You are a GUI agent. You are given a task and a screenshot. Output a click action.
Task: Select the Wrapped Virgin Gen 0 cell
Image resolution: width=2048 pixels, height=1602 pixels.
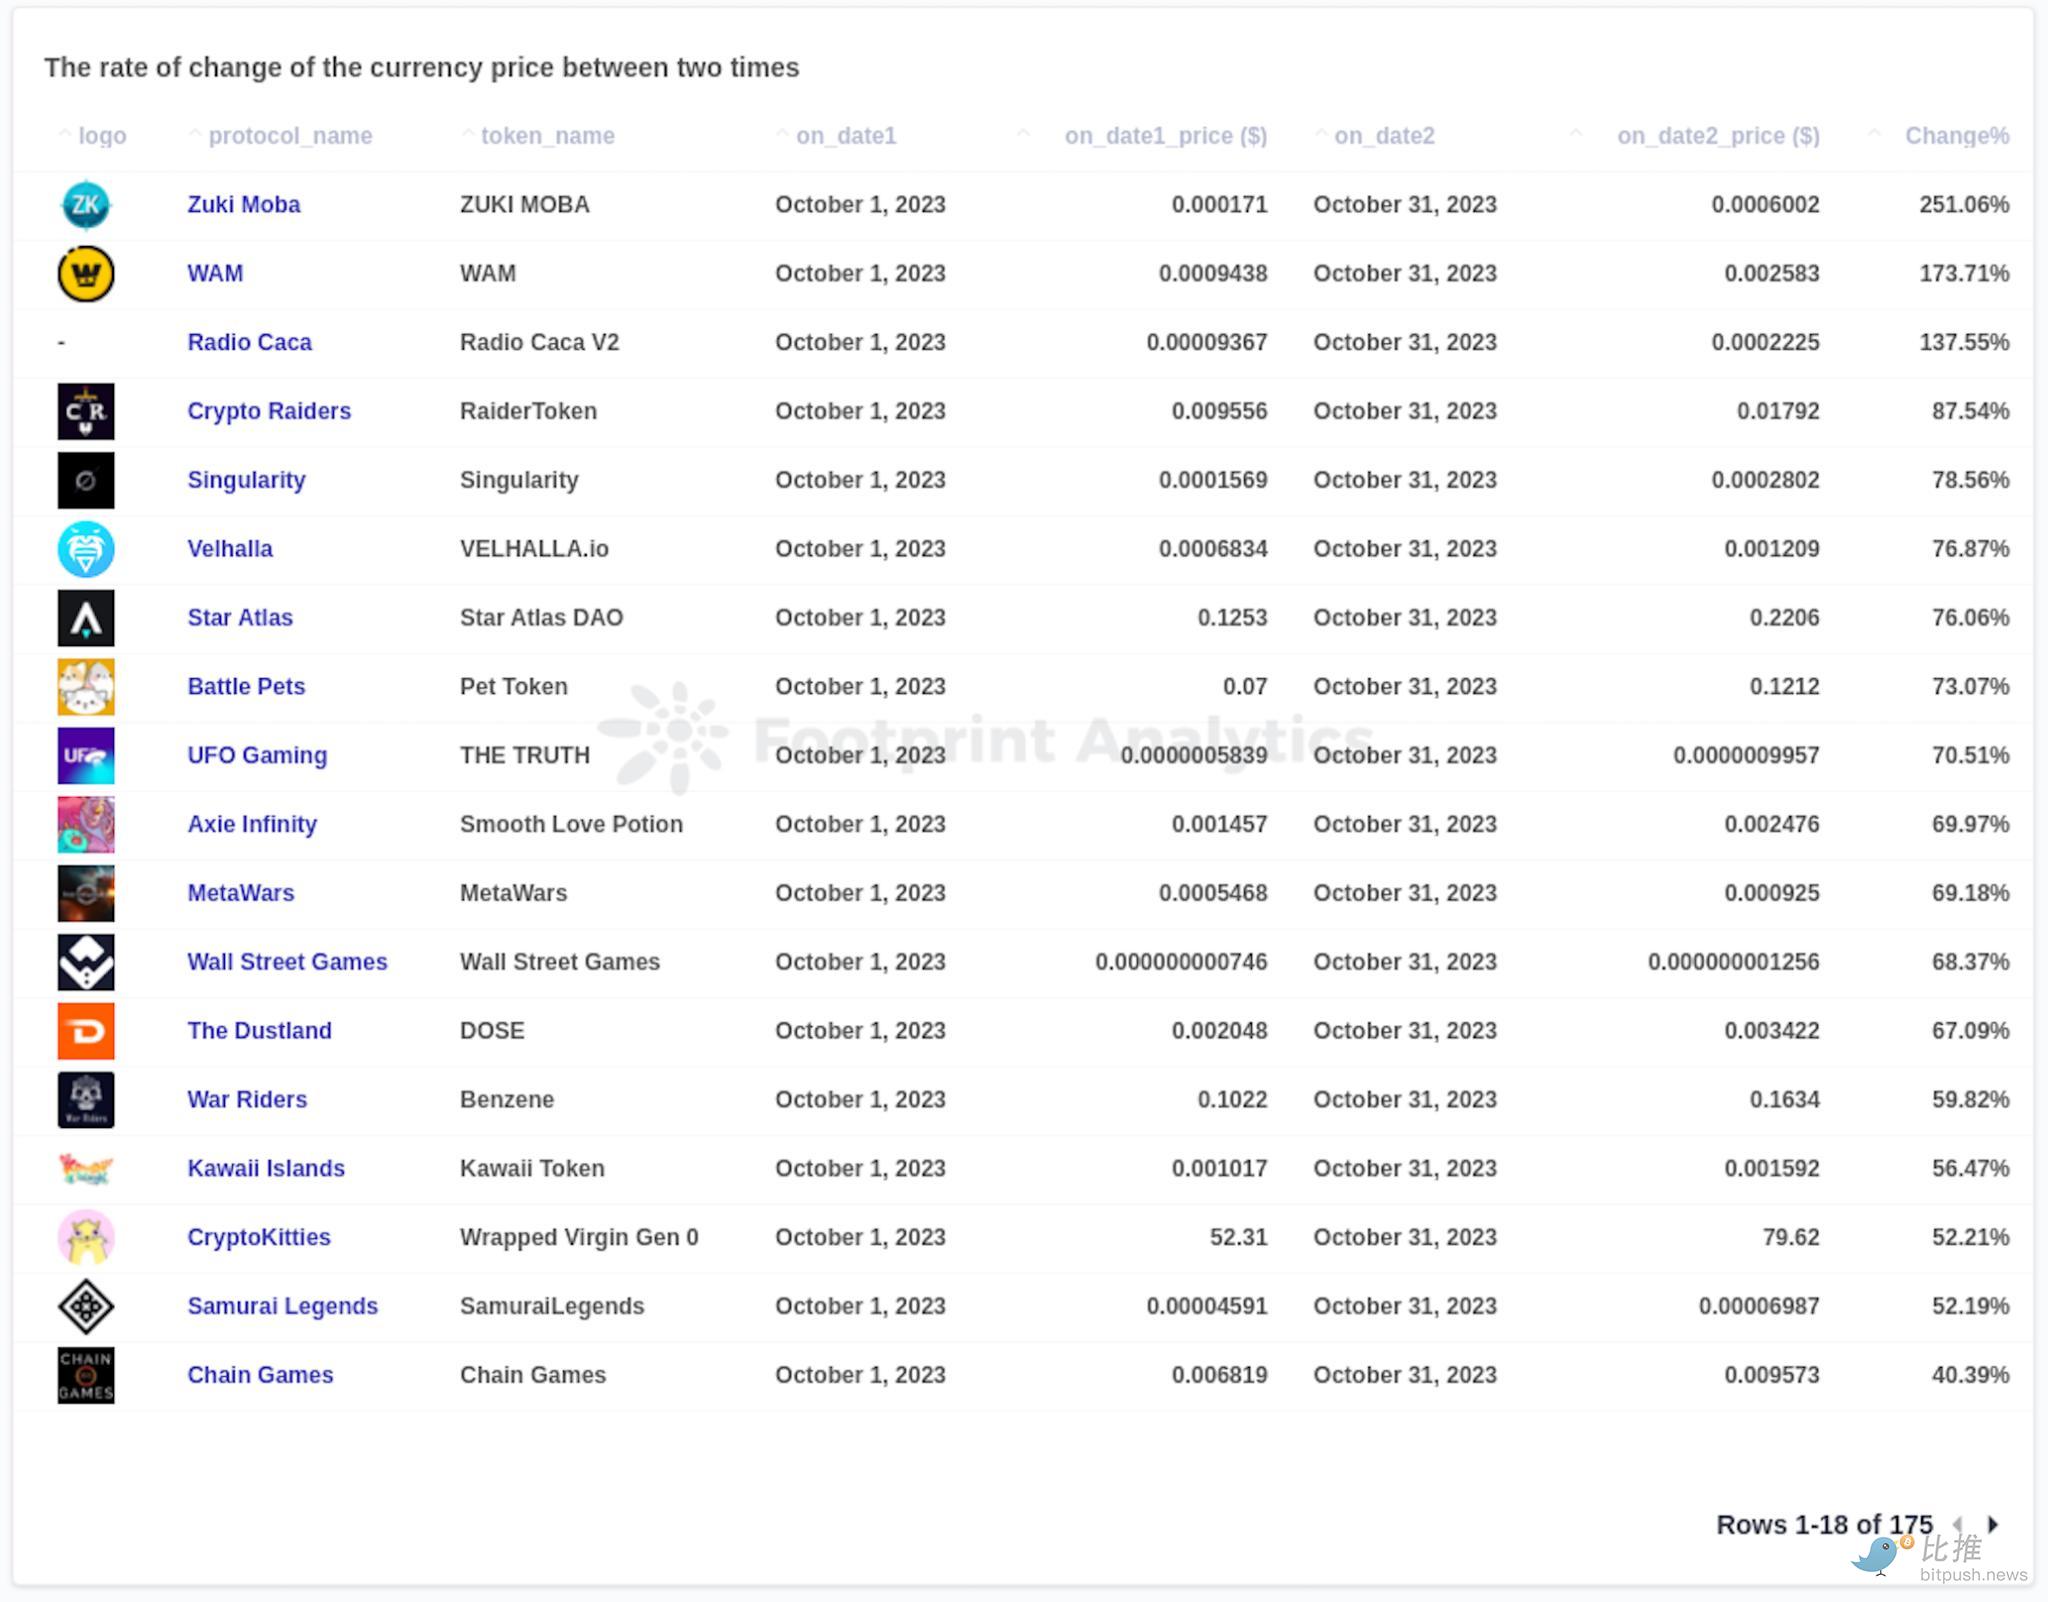point(579,1238)
